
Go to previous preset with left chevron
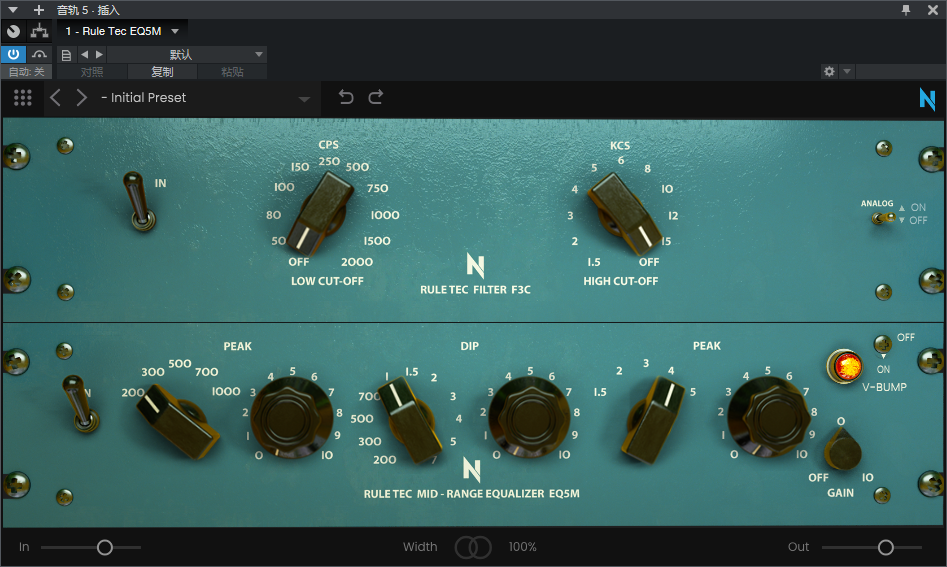click(55, 98)
